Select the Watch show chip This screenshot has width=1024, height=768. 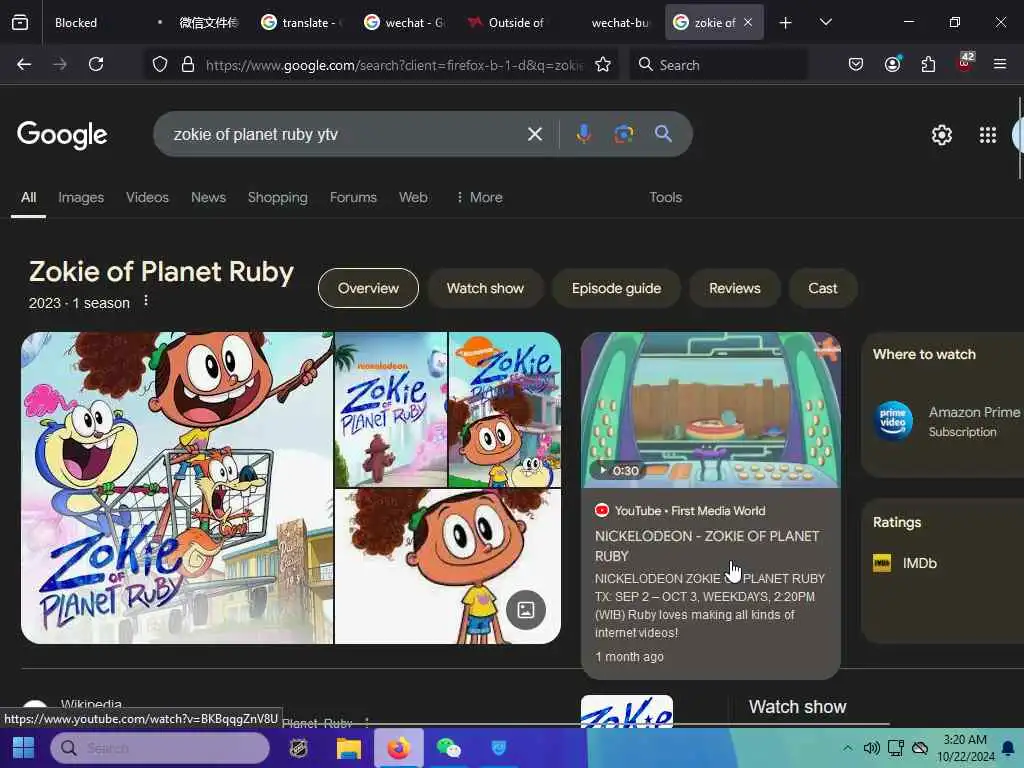pos(485,288)
